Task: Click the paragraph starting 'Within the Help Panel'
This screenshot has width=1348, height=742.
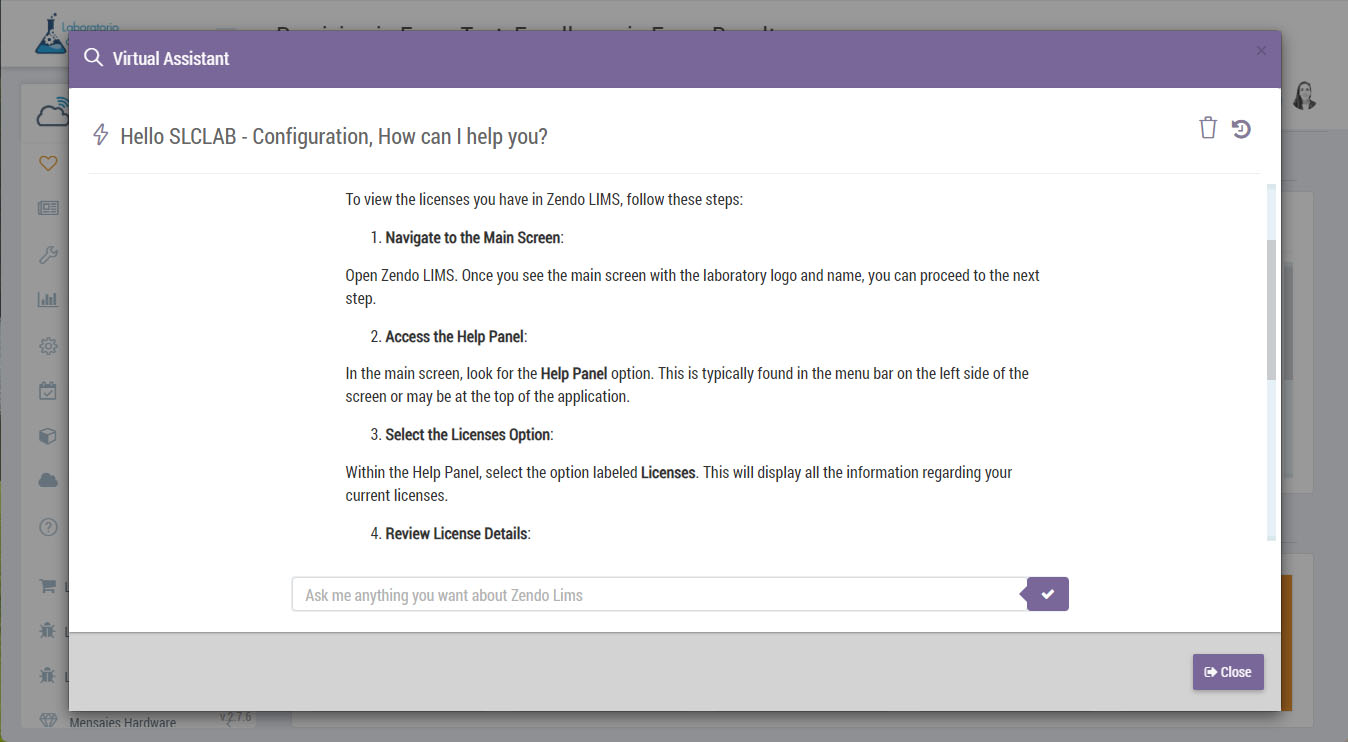Action: click(x=679, y=483)
